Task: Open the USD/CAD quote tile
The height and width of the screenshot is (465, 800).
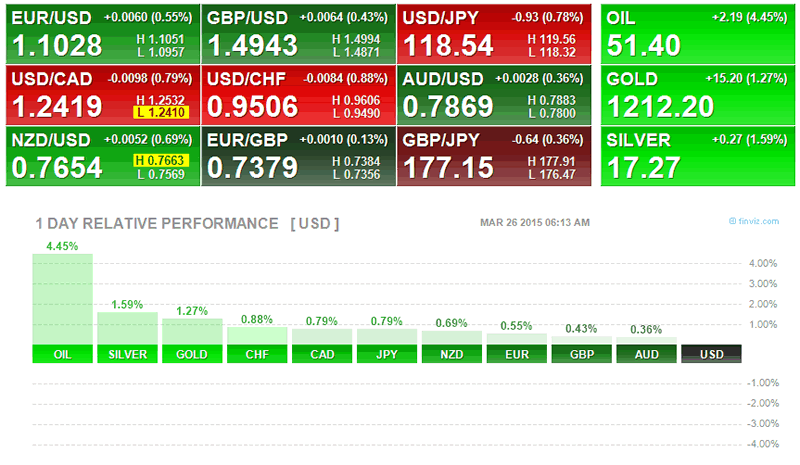Action: pos(100,95)
